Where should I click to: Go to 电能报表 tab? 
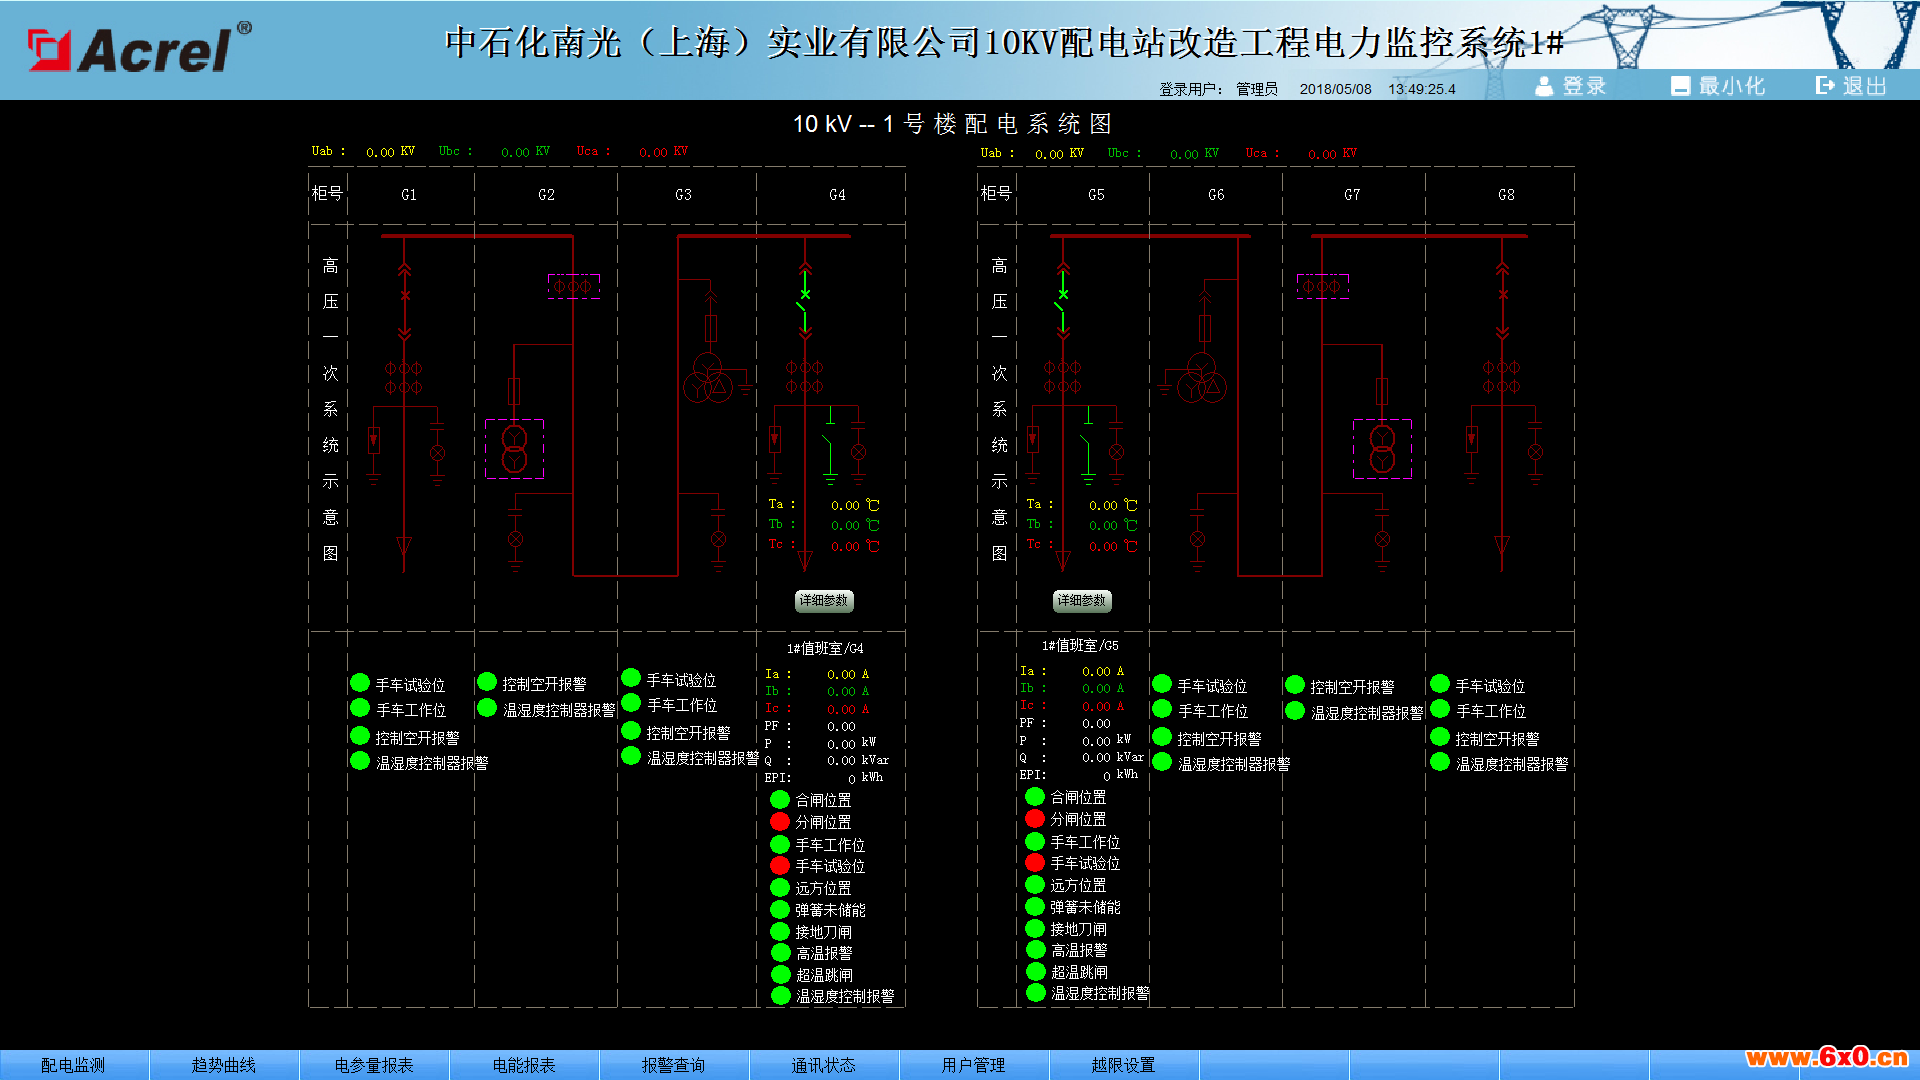(x=524, y=1065)
